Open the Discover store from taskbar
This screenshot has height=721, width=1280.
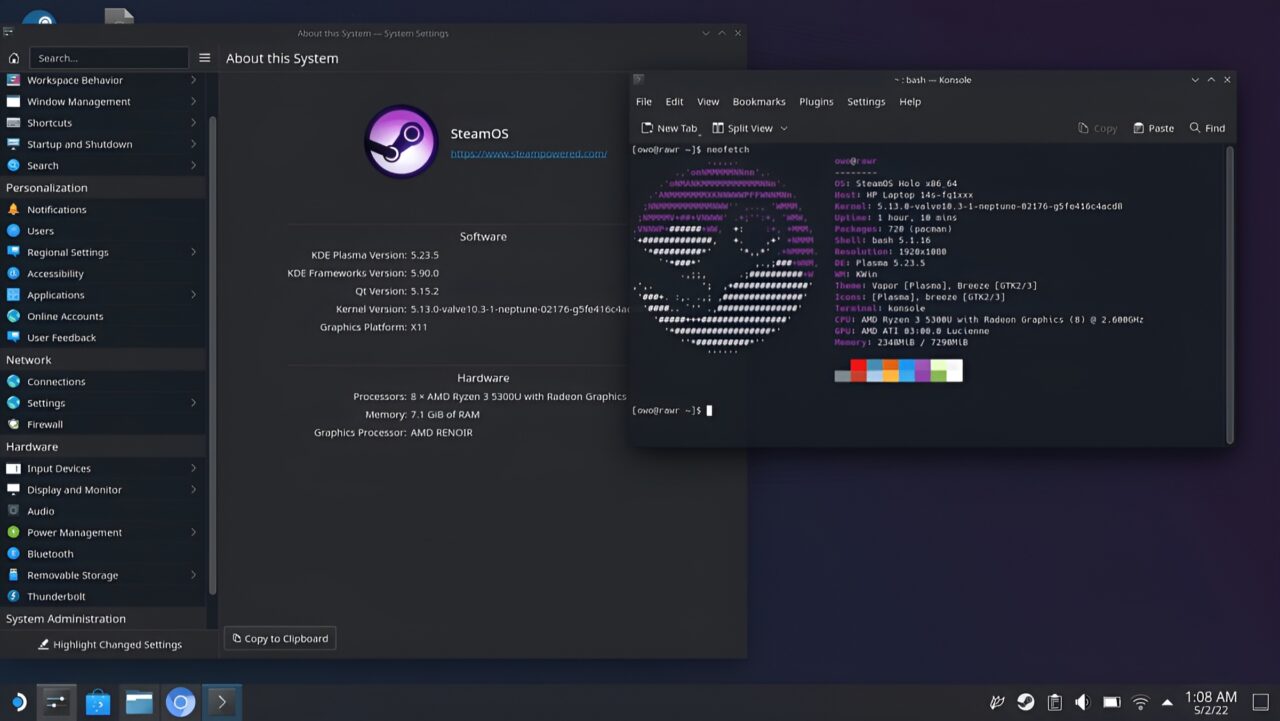tap(98, 702)
